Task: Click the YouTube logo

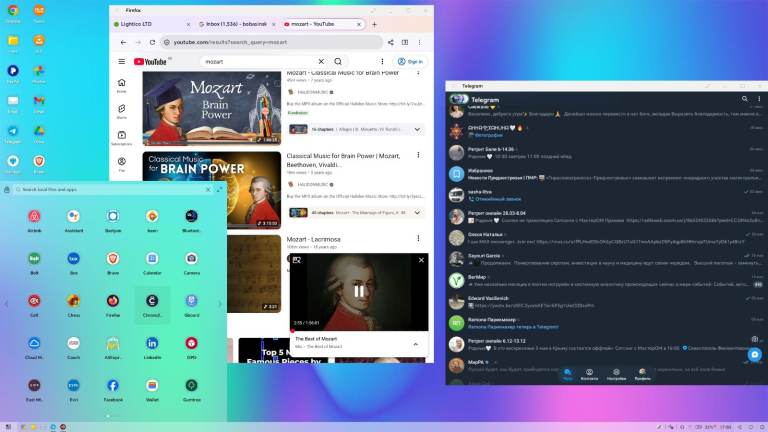Action: pos(150,62)
